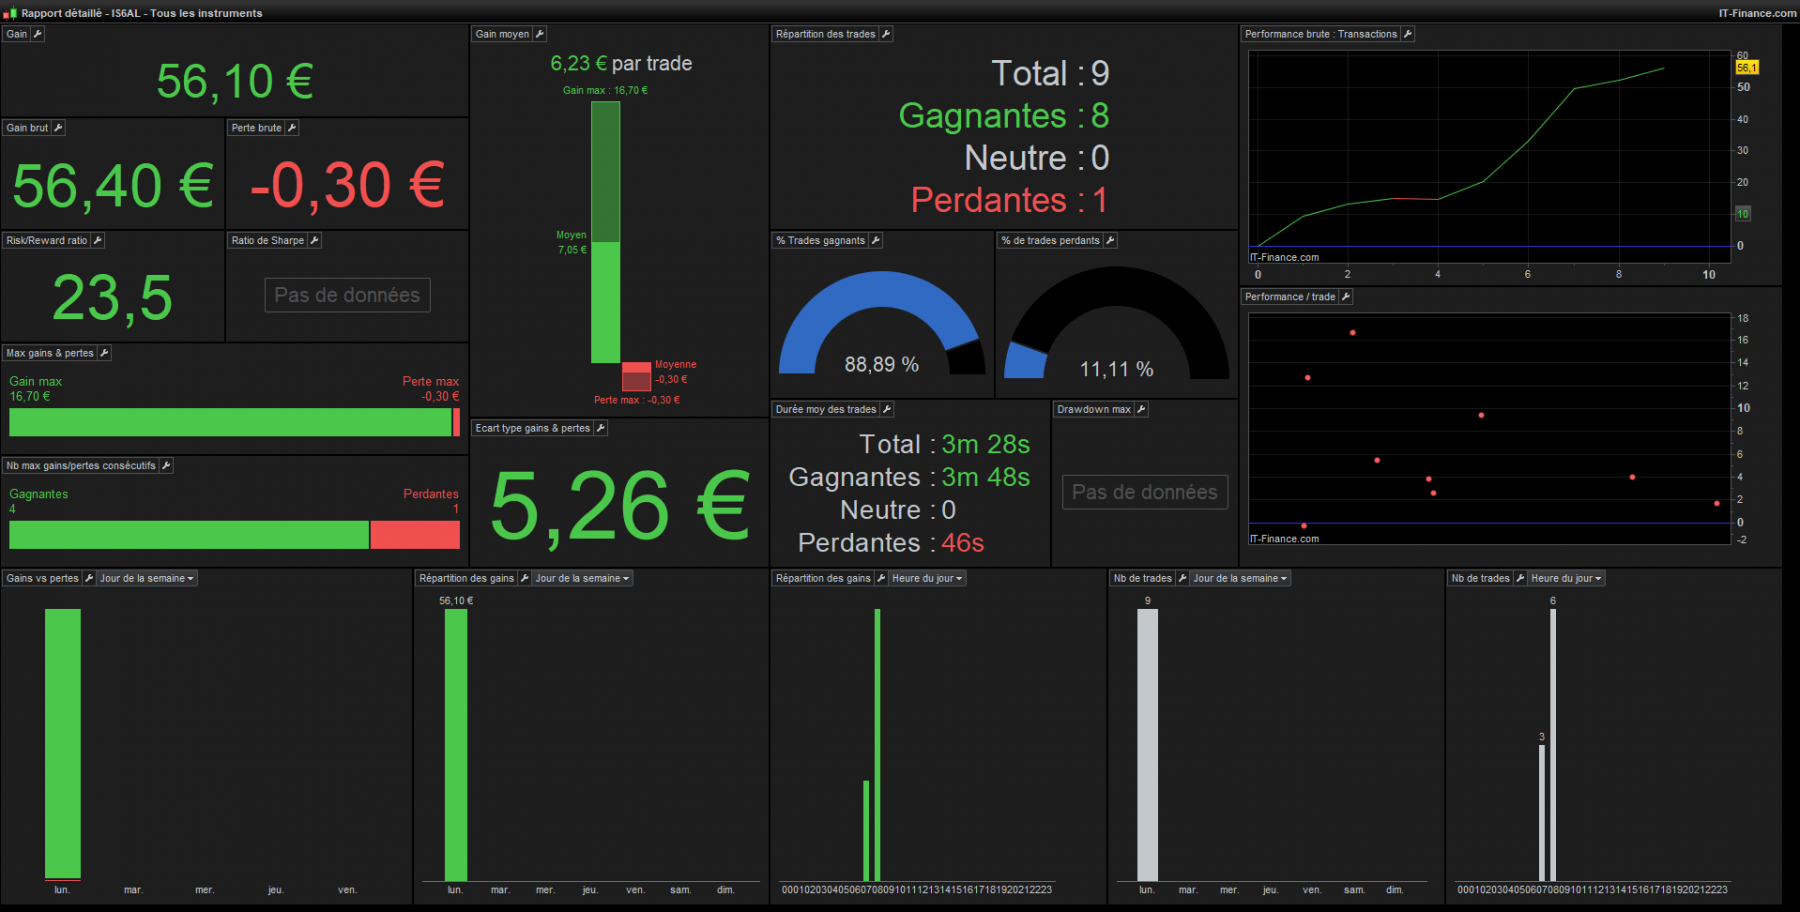This screenshot has width=1800, height=912.
Task: Click wrench for % Trades gagnants
Action: coord(875,240)
